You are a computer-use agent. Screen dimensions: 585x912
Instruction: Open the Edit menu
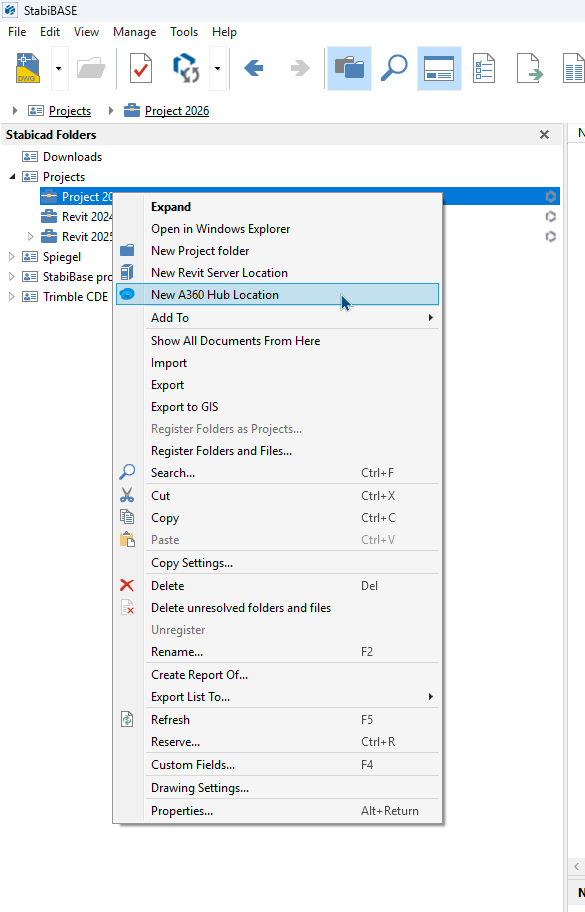point(50,32)
